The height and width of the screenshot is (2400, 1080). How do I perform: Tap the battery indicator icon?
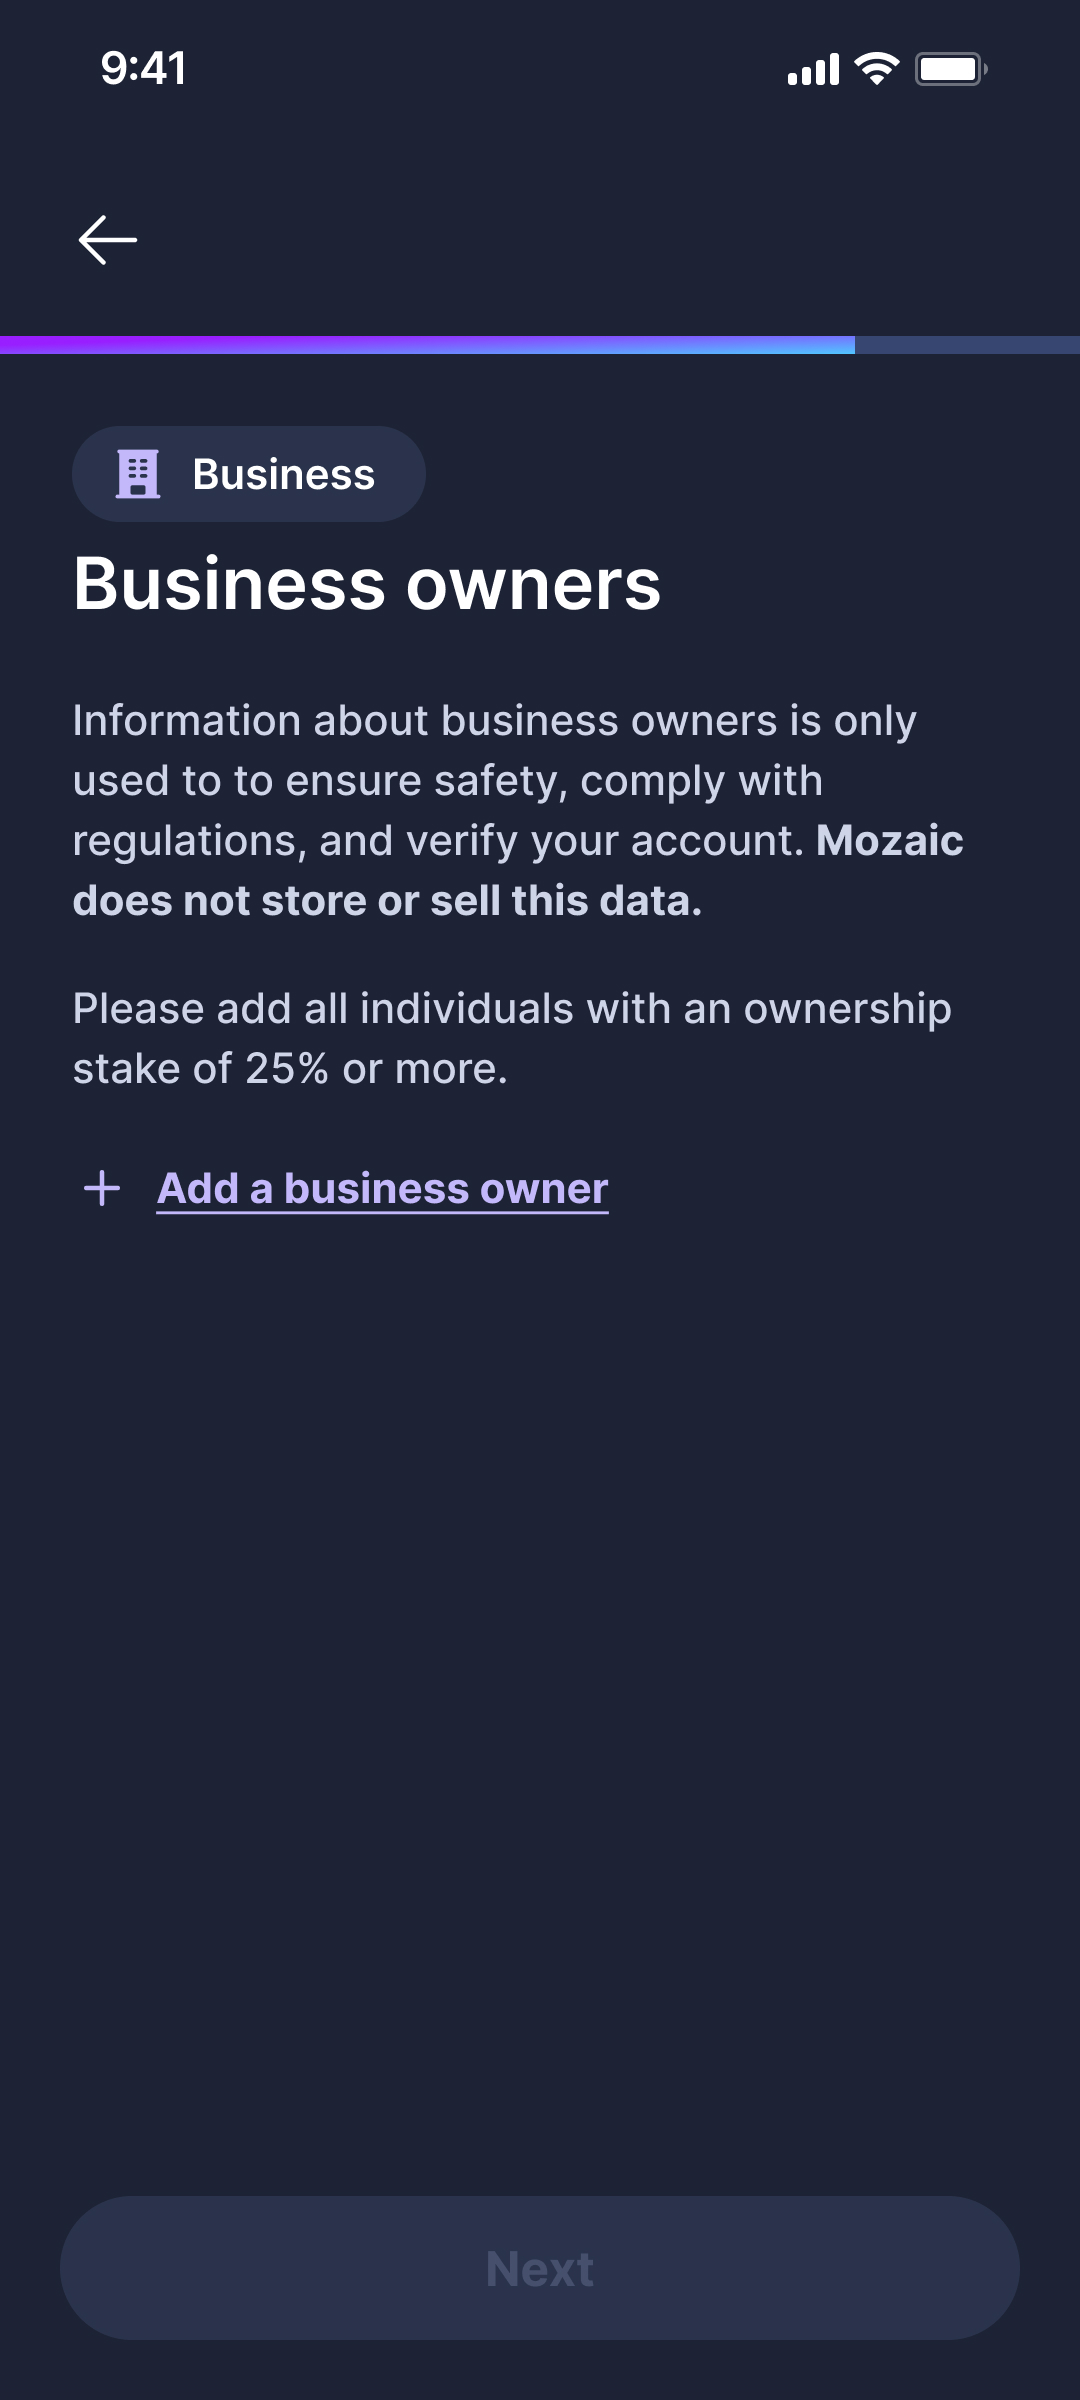(951, 69)
